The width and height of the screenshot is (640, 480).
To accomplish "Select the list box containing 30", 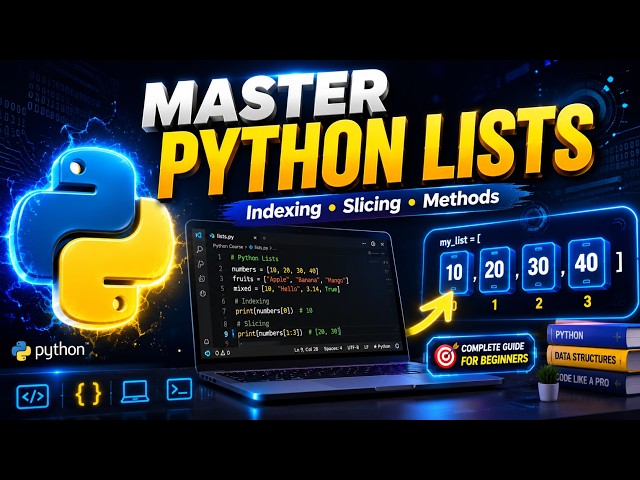I will click(x=539, y=266).
